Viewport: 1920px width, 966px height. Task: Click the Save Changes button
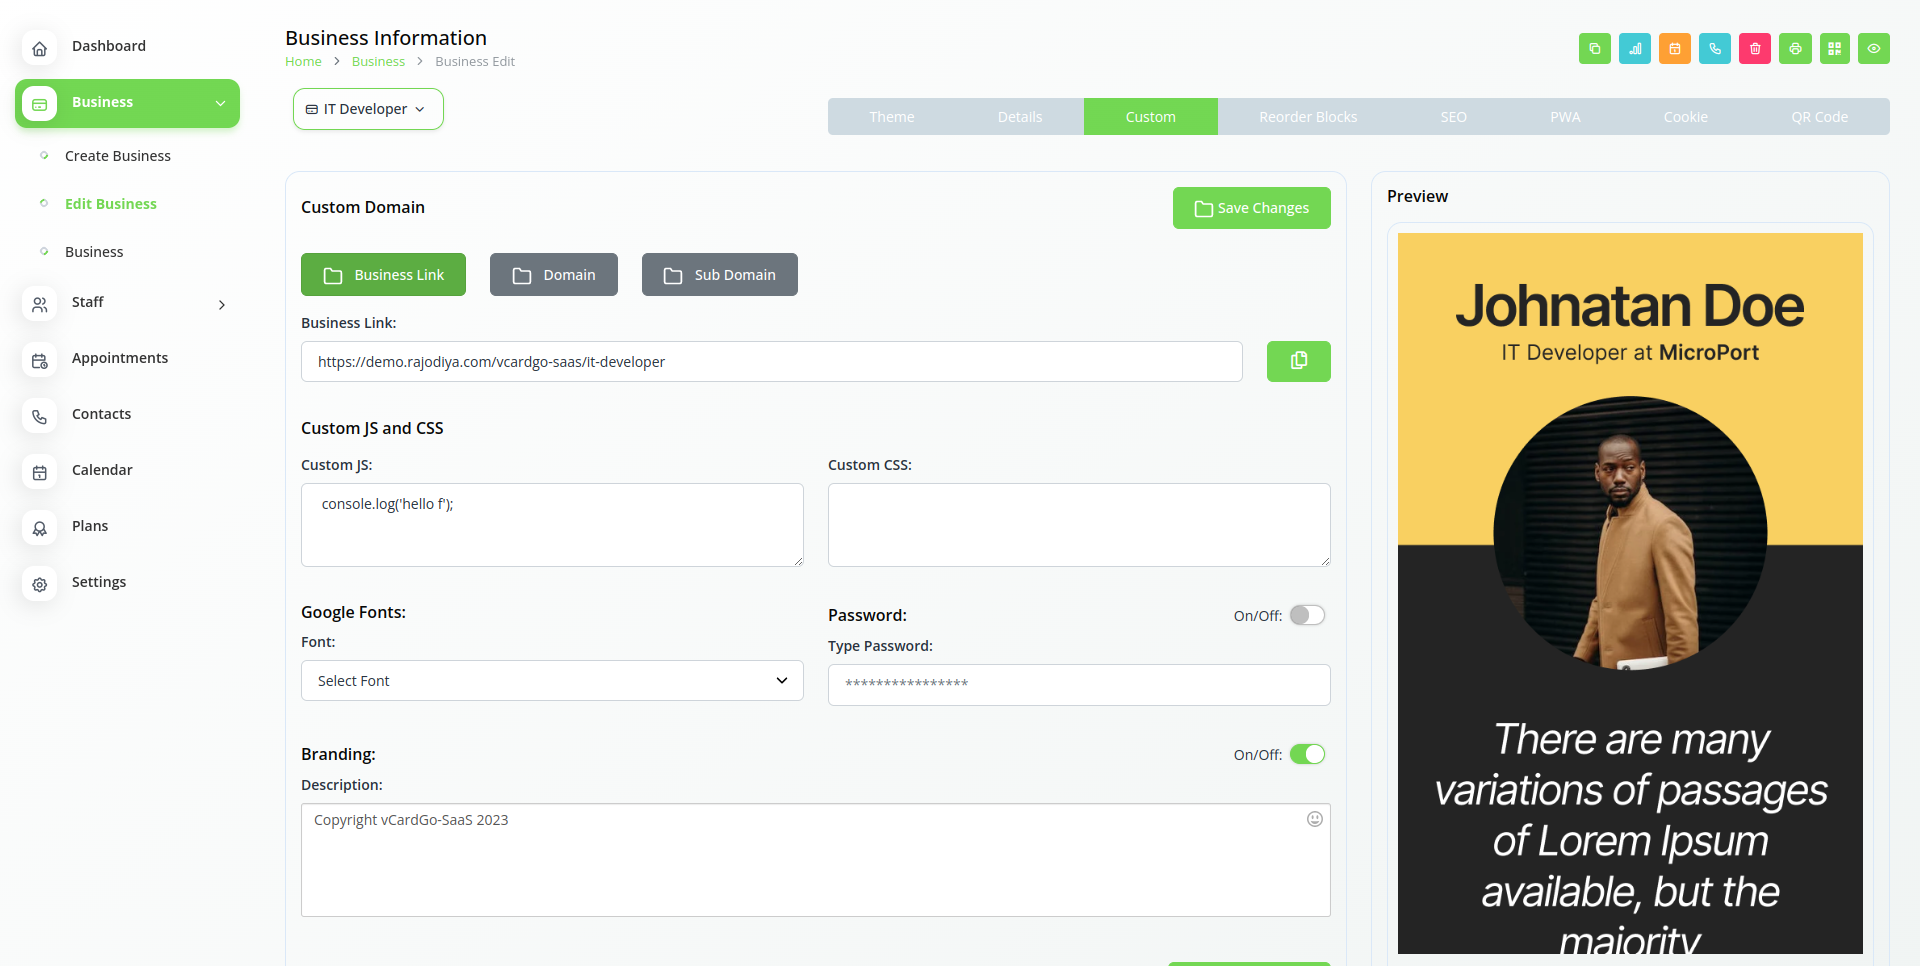(1251, 208)
